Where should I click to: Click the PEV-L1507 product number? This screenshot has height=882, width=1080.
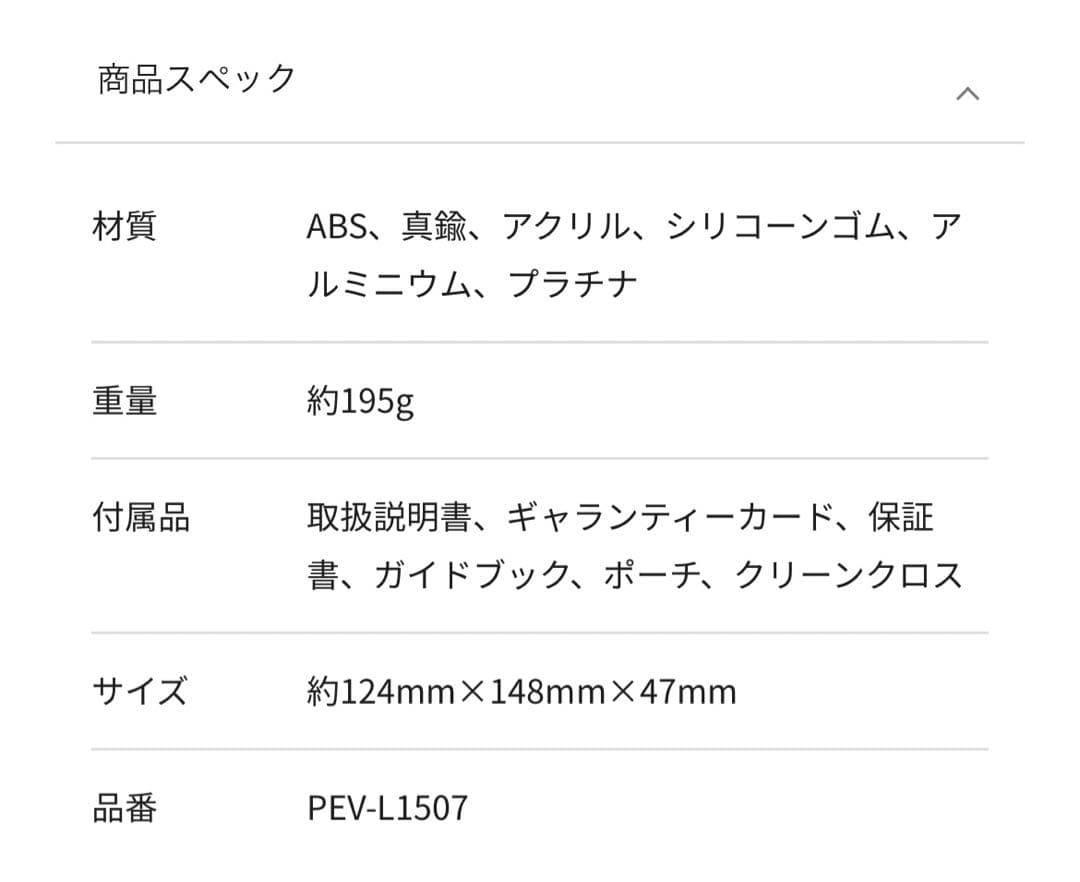[x=387, y=808]
